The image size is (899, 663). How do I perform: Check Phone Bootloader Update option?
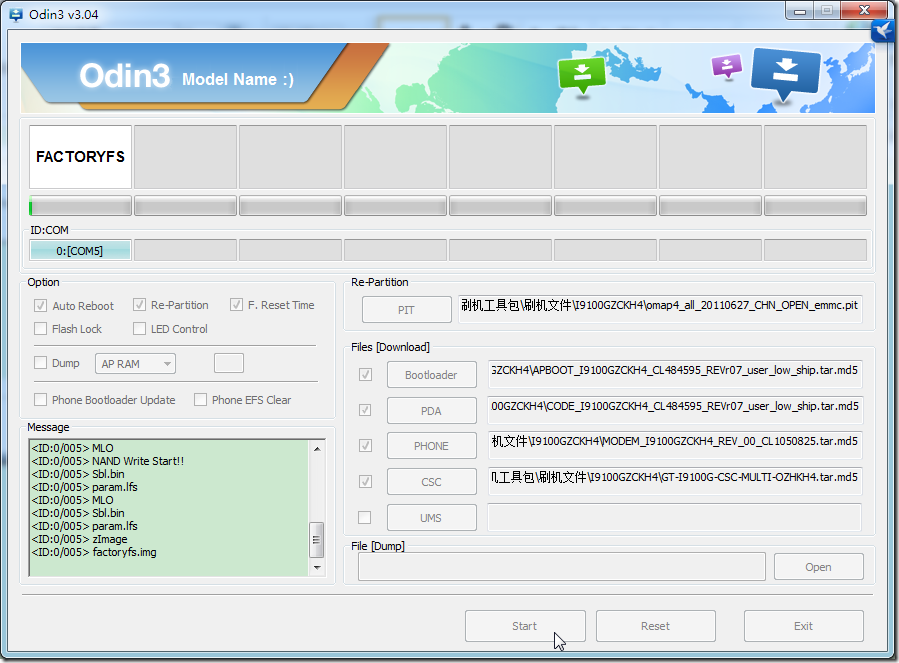40,400
